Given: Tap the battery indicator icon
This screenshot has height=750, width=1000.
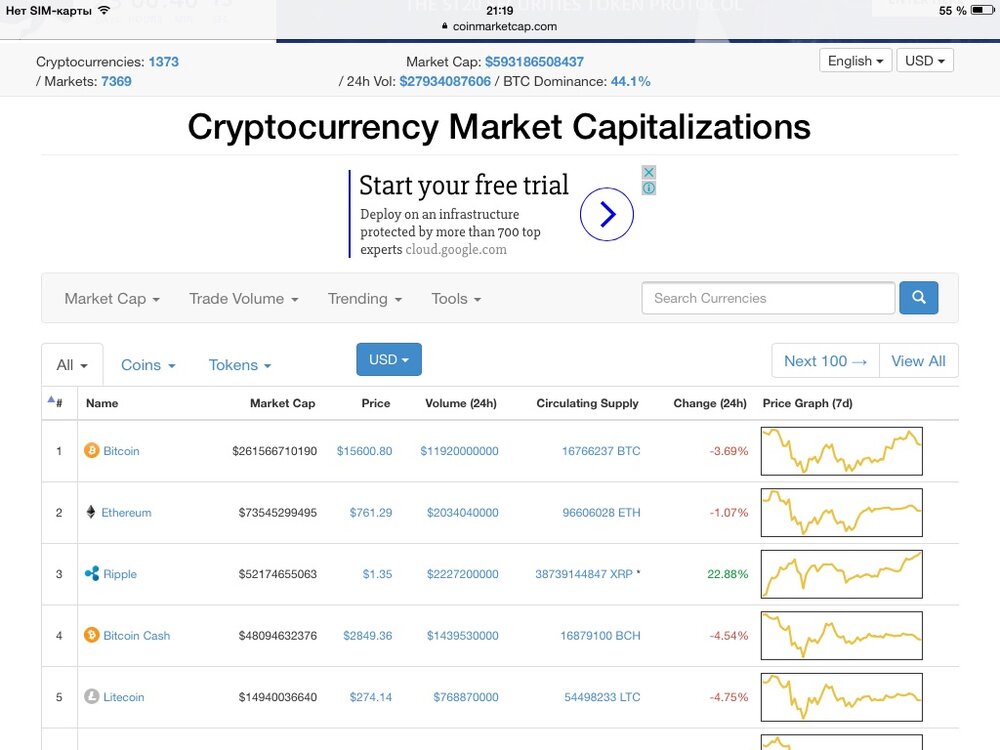Looking at the screenshot, I should 982,10.
